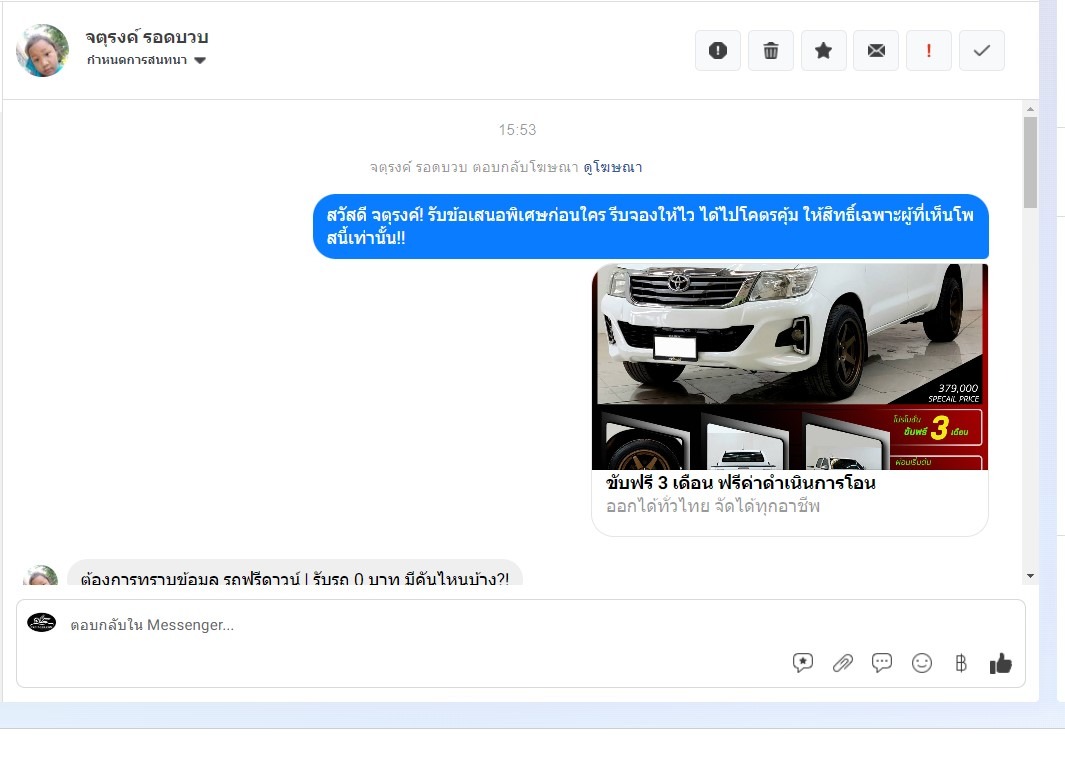Delete conversation using trash can icon
1065x773 pixels.
pos(771,51)
